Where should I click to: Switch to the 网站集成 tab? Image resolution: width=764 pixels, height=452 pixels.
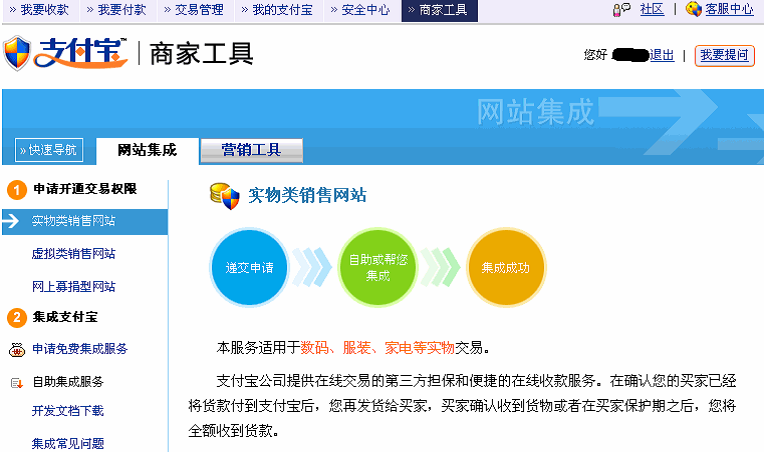pos(147,150)
